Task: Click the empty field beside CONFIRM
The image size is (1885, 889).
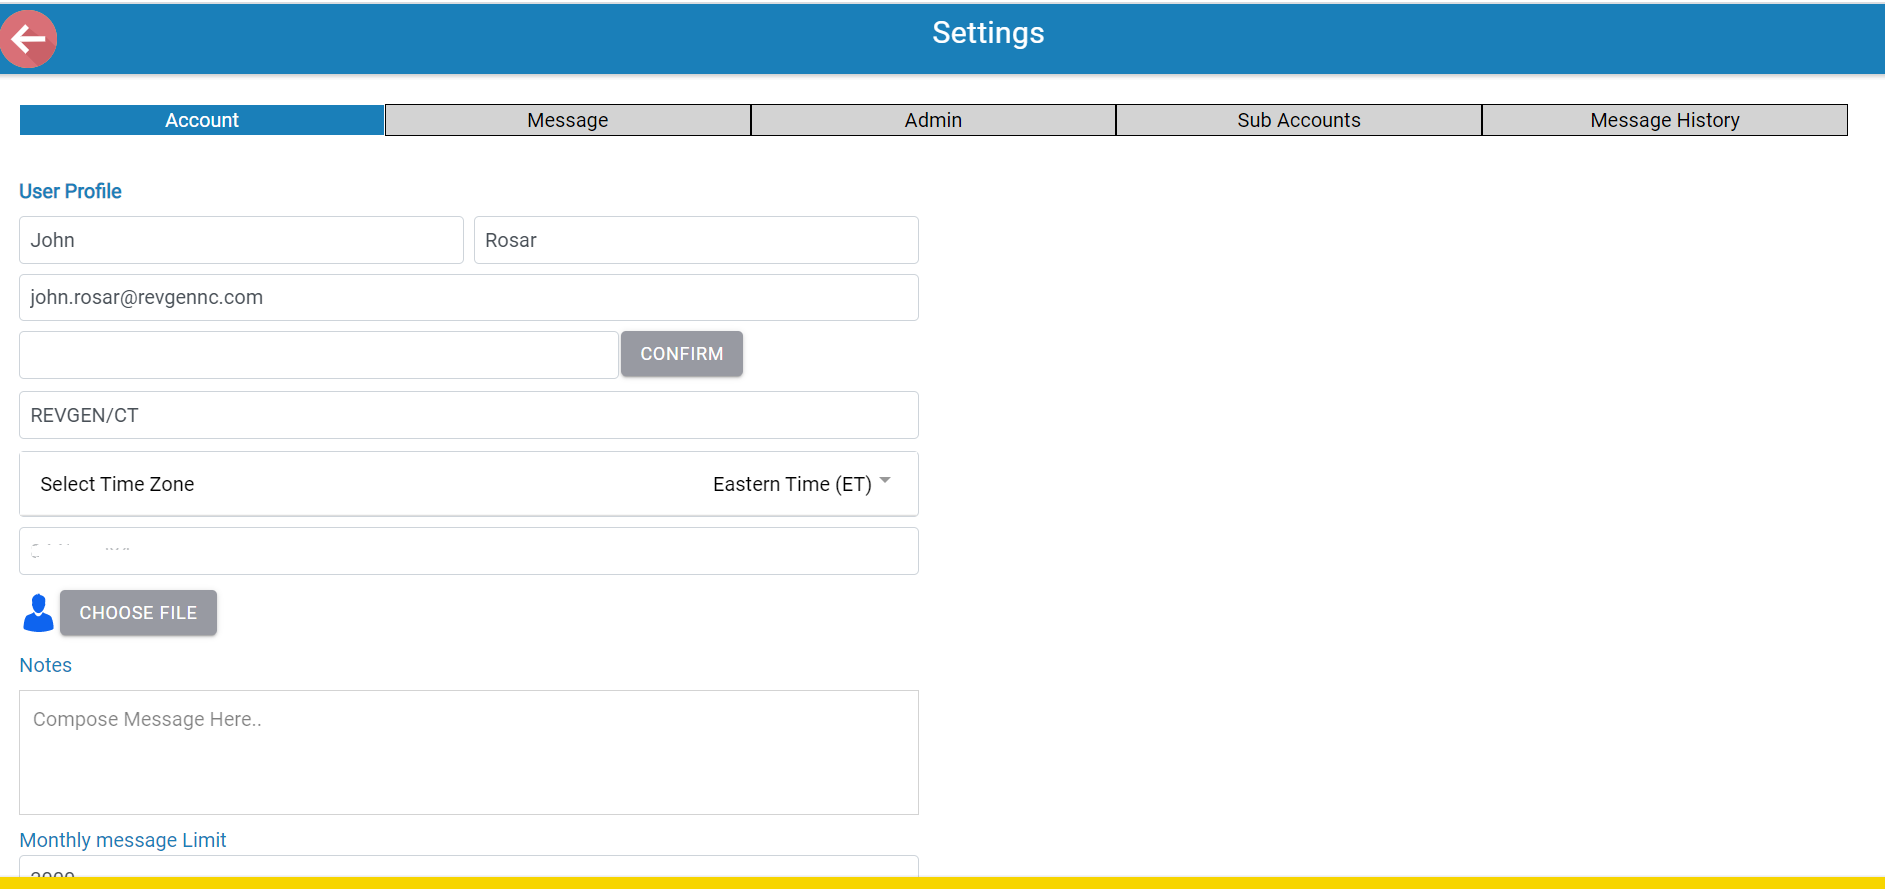Action: pos(318,355)
